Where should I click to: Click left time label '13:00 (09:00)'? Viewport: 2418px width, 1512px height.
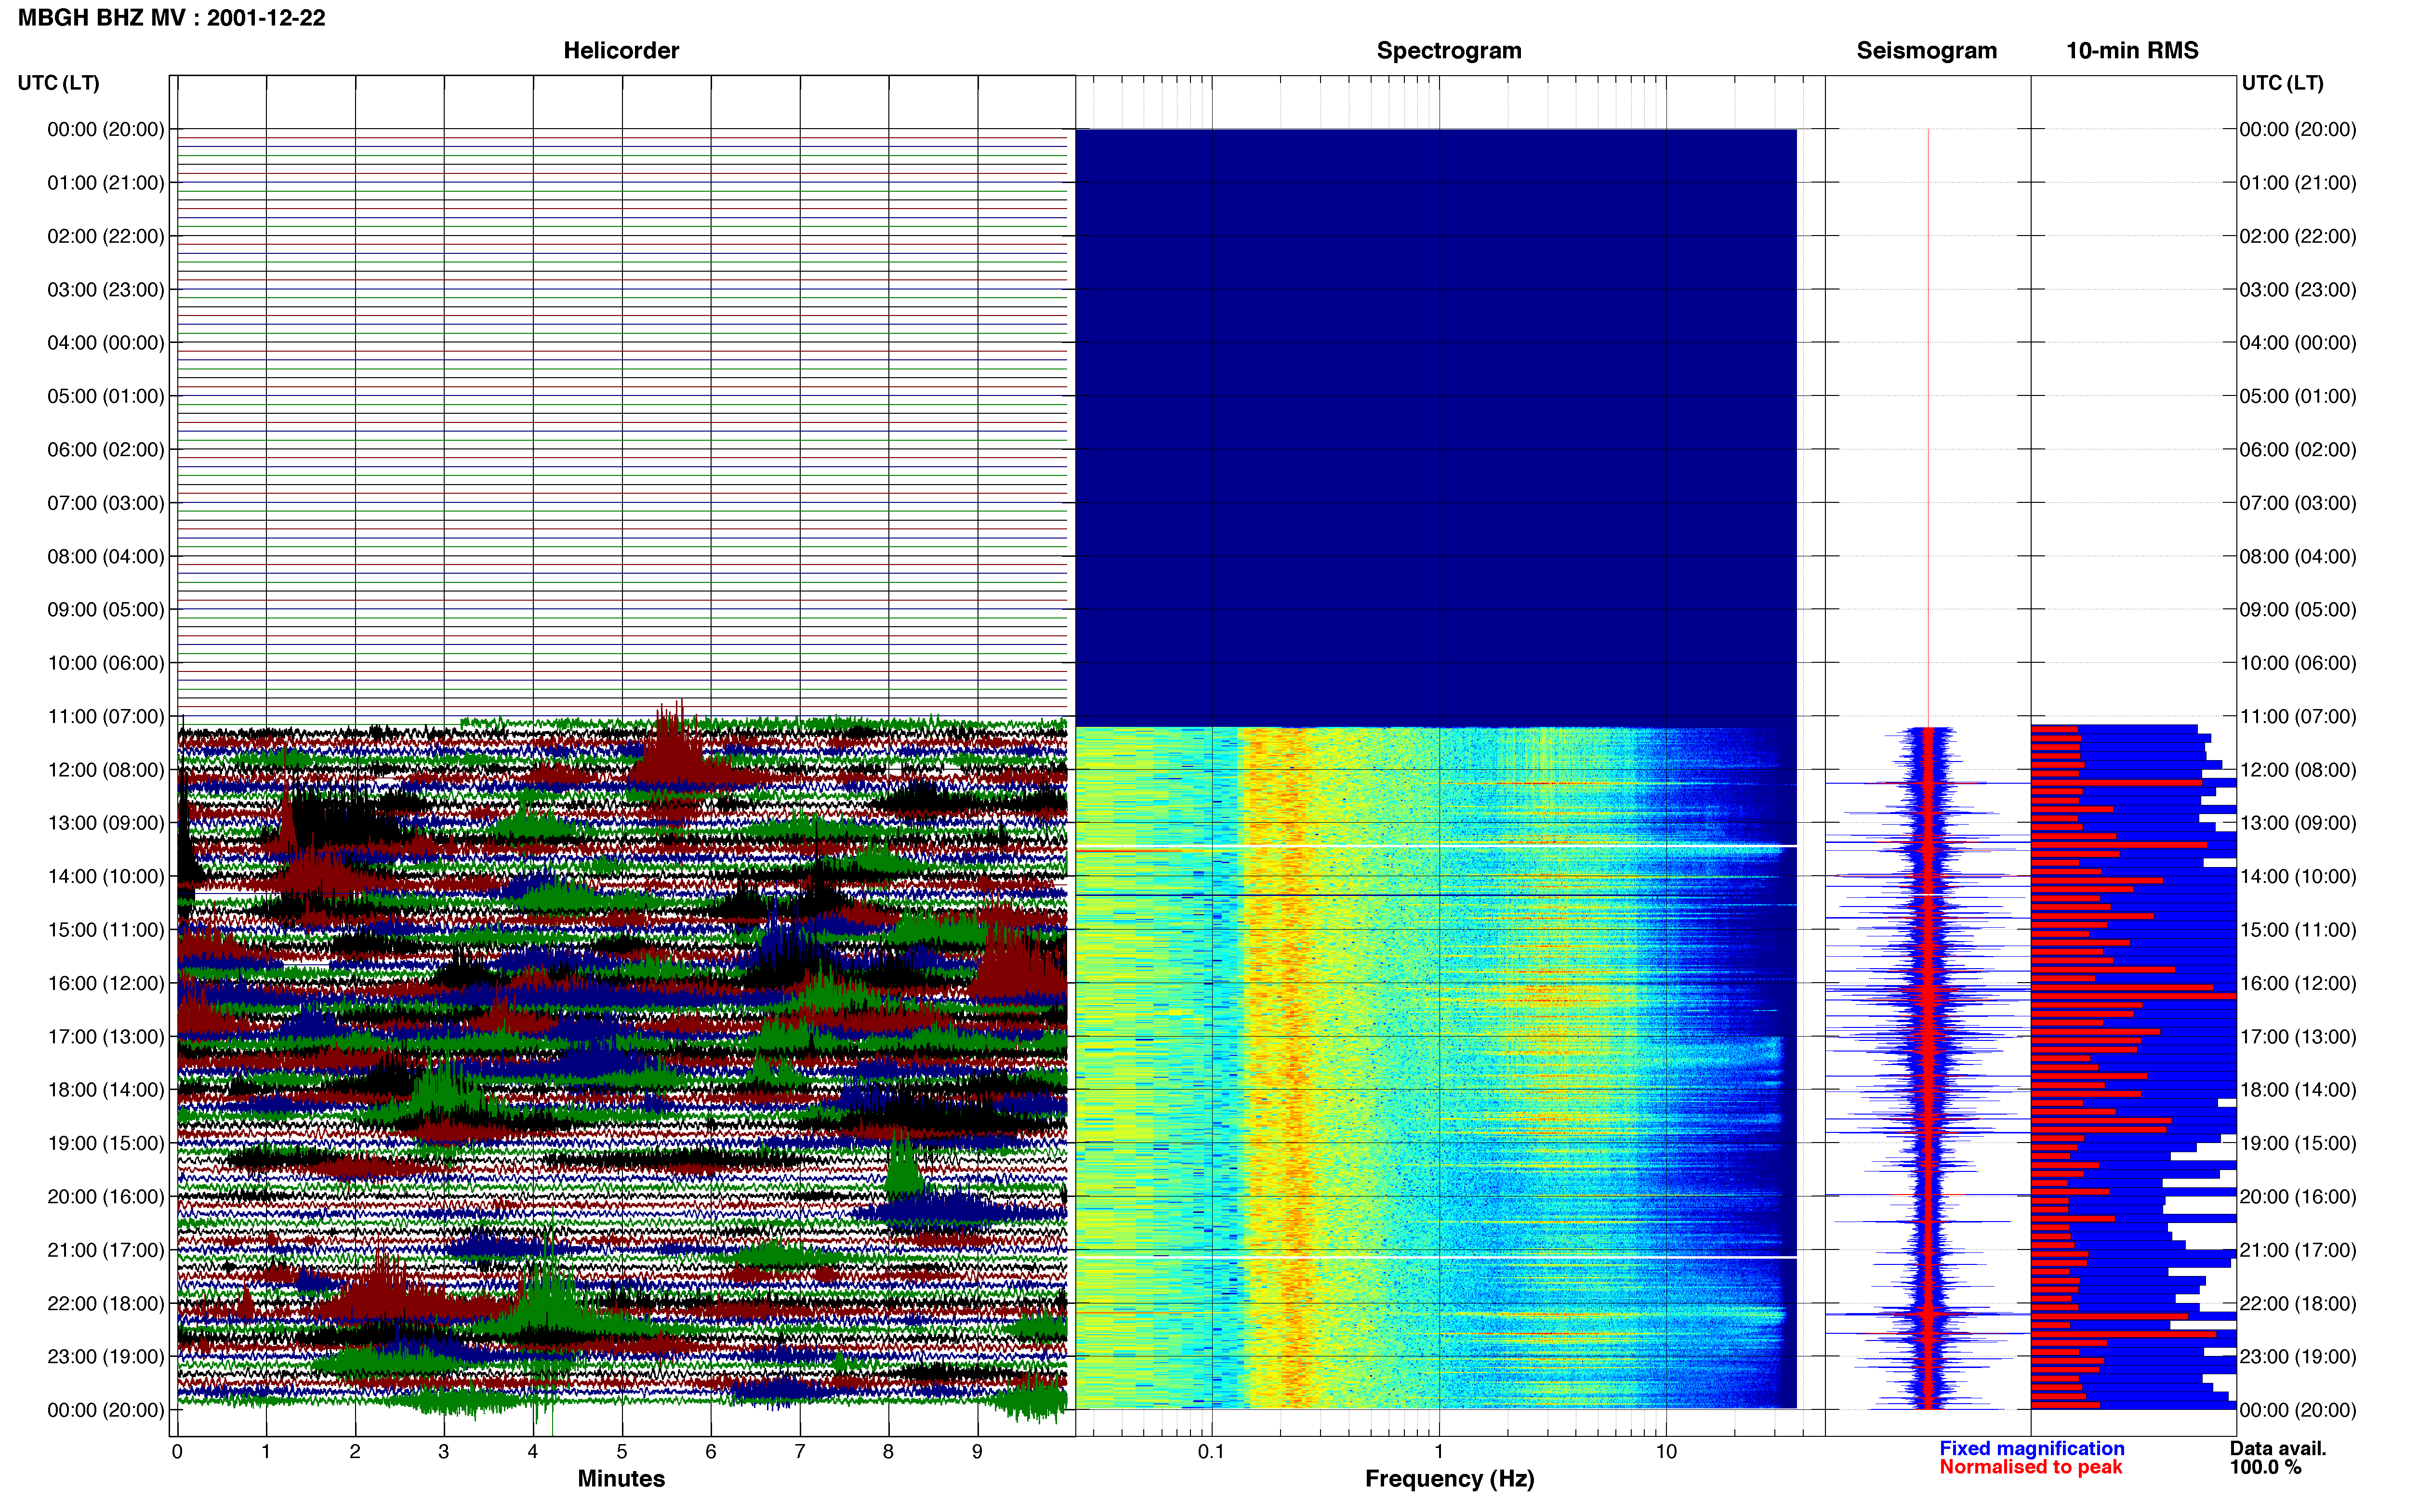[106, 823]
